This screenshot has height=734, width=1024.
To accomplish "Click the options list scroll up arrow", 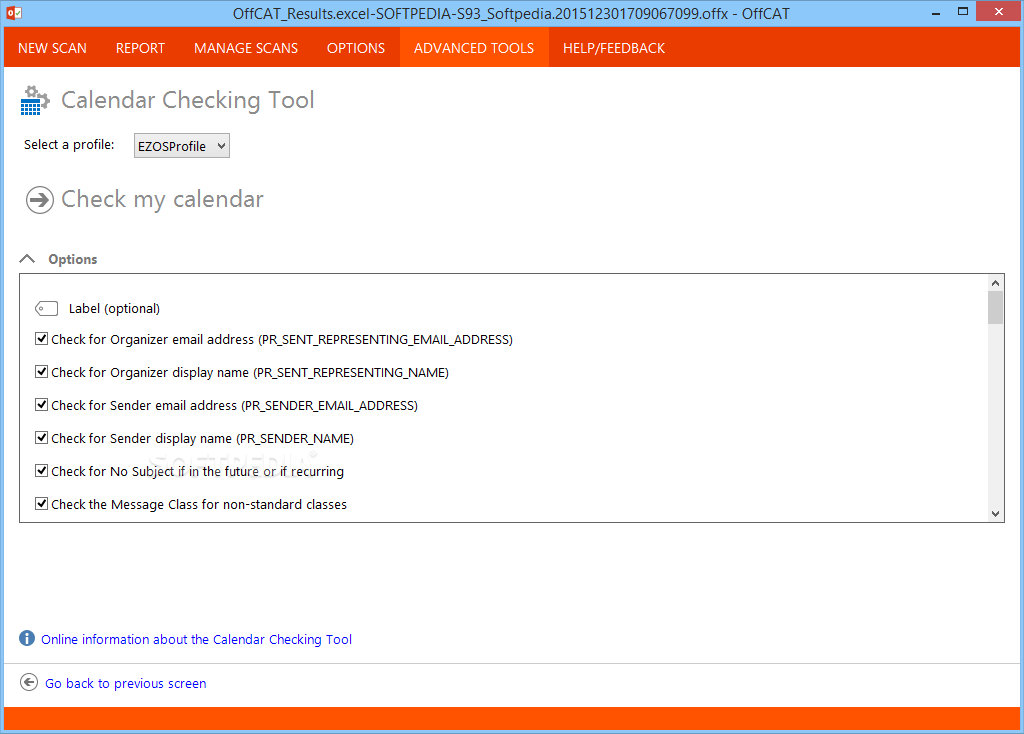I will 995,283.
